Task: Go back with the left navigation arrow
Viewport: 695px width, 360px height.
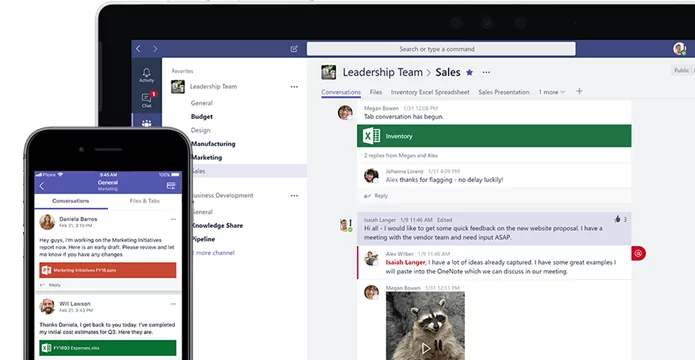Action: (x=138, y=49)
